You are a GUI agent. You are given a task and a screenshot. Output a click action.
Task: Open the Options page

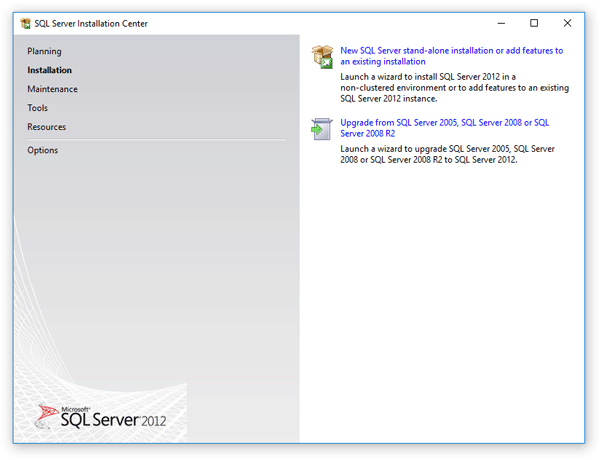pos(42,150)
